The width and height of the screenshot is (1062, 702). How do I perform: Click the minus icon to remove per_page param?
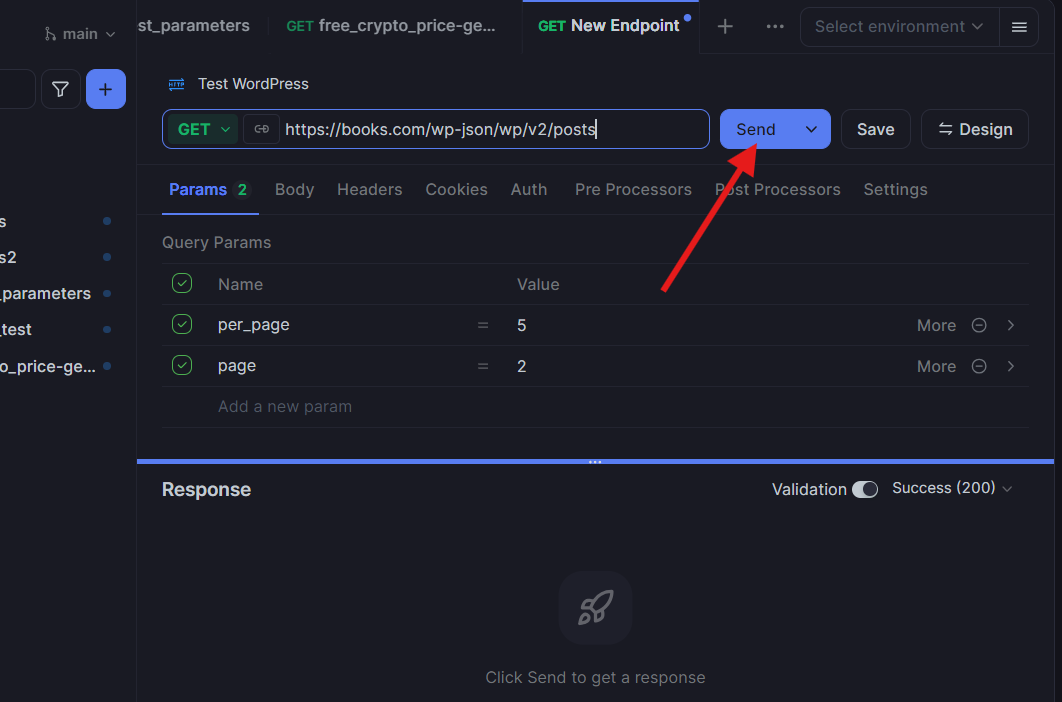pos(978,325)
